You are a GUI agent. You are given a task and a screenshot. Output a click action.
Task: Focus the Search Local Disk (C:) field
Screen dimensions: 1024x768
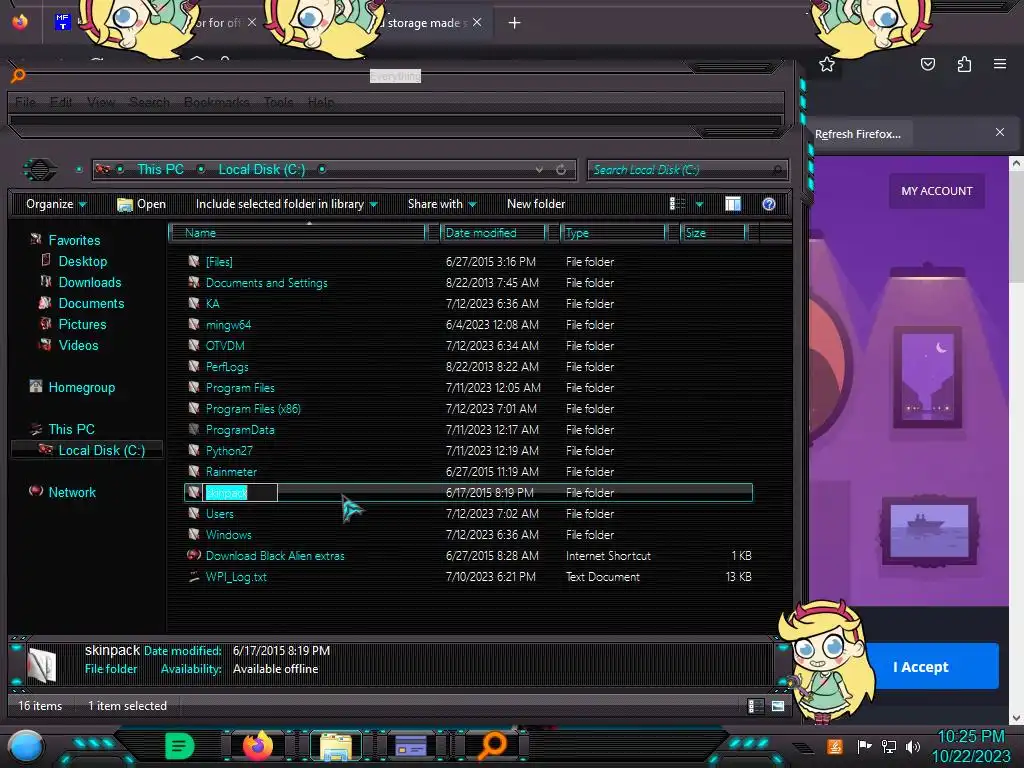point(687,170)
